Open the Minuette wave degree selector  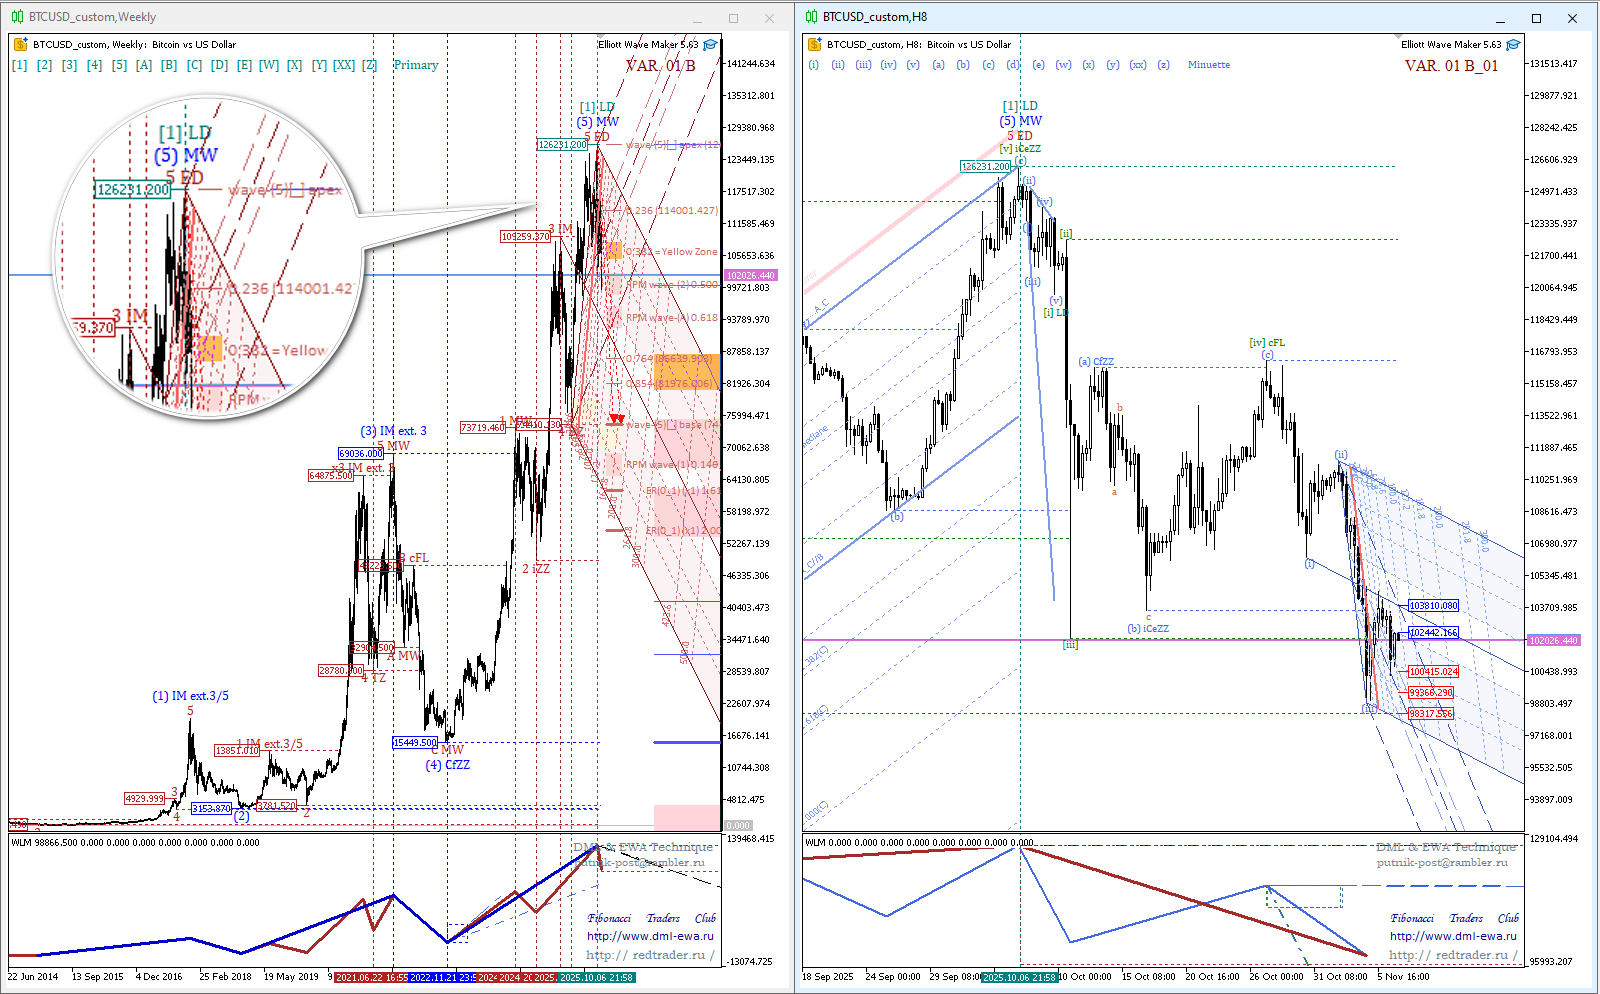[x=1209, y=65]
